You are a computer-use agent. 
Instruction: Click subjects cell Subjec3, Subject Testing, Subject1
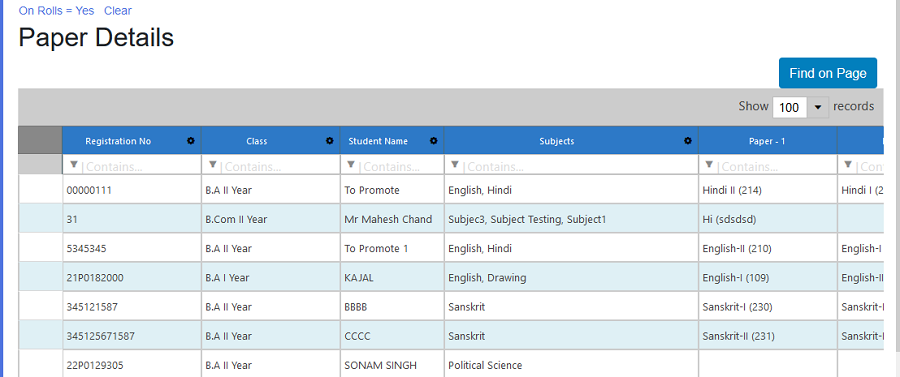(571, 219)
